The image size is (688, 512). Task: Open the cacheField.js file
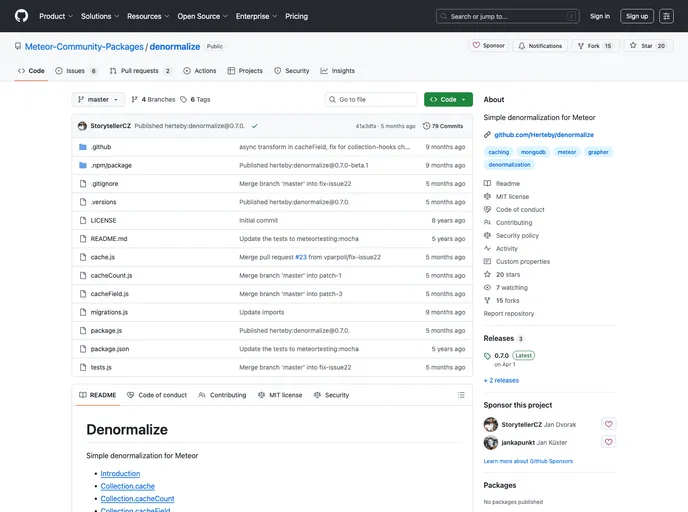pyautogui.click(x=110, y=294)
